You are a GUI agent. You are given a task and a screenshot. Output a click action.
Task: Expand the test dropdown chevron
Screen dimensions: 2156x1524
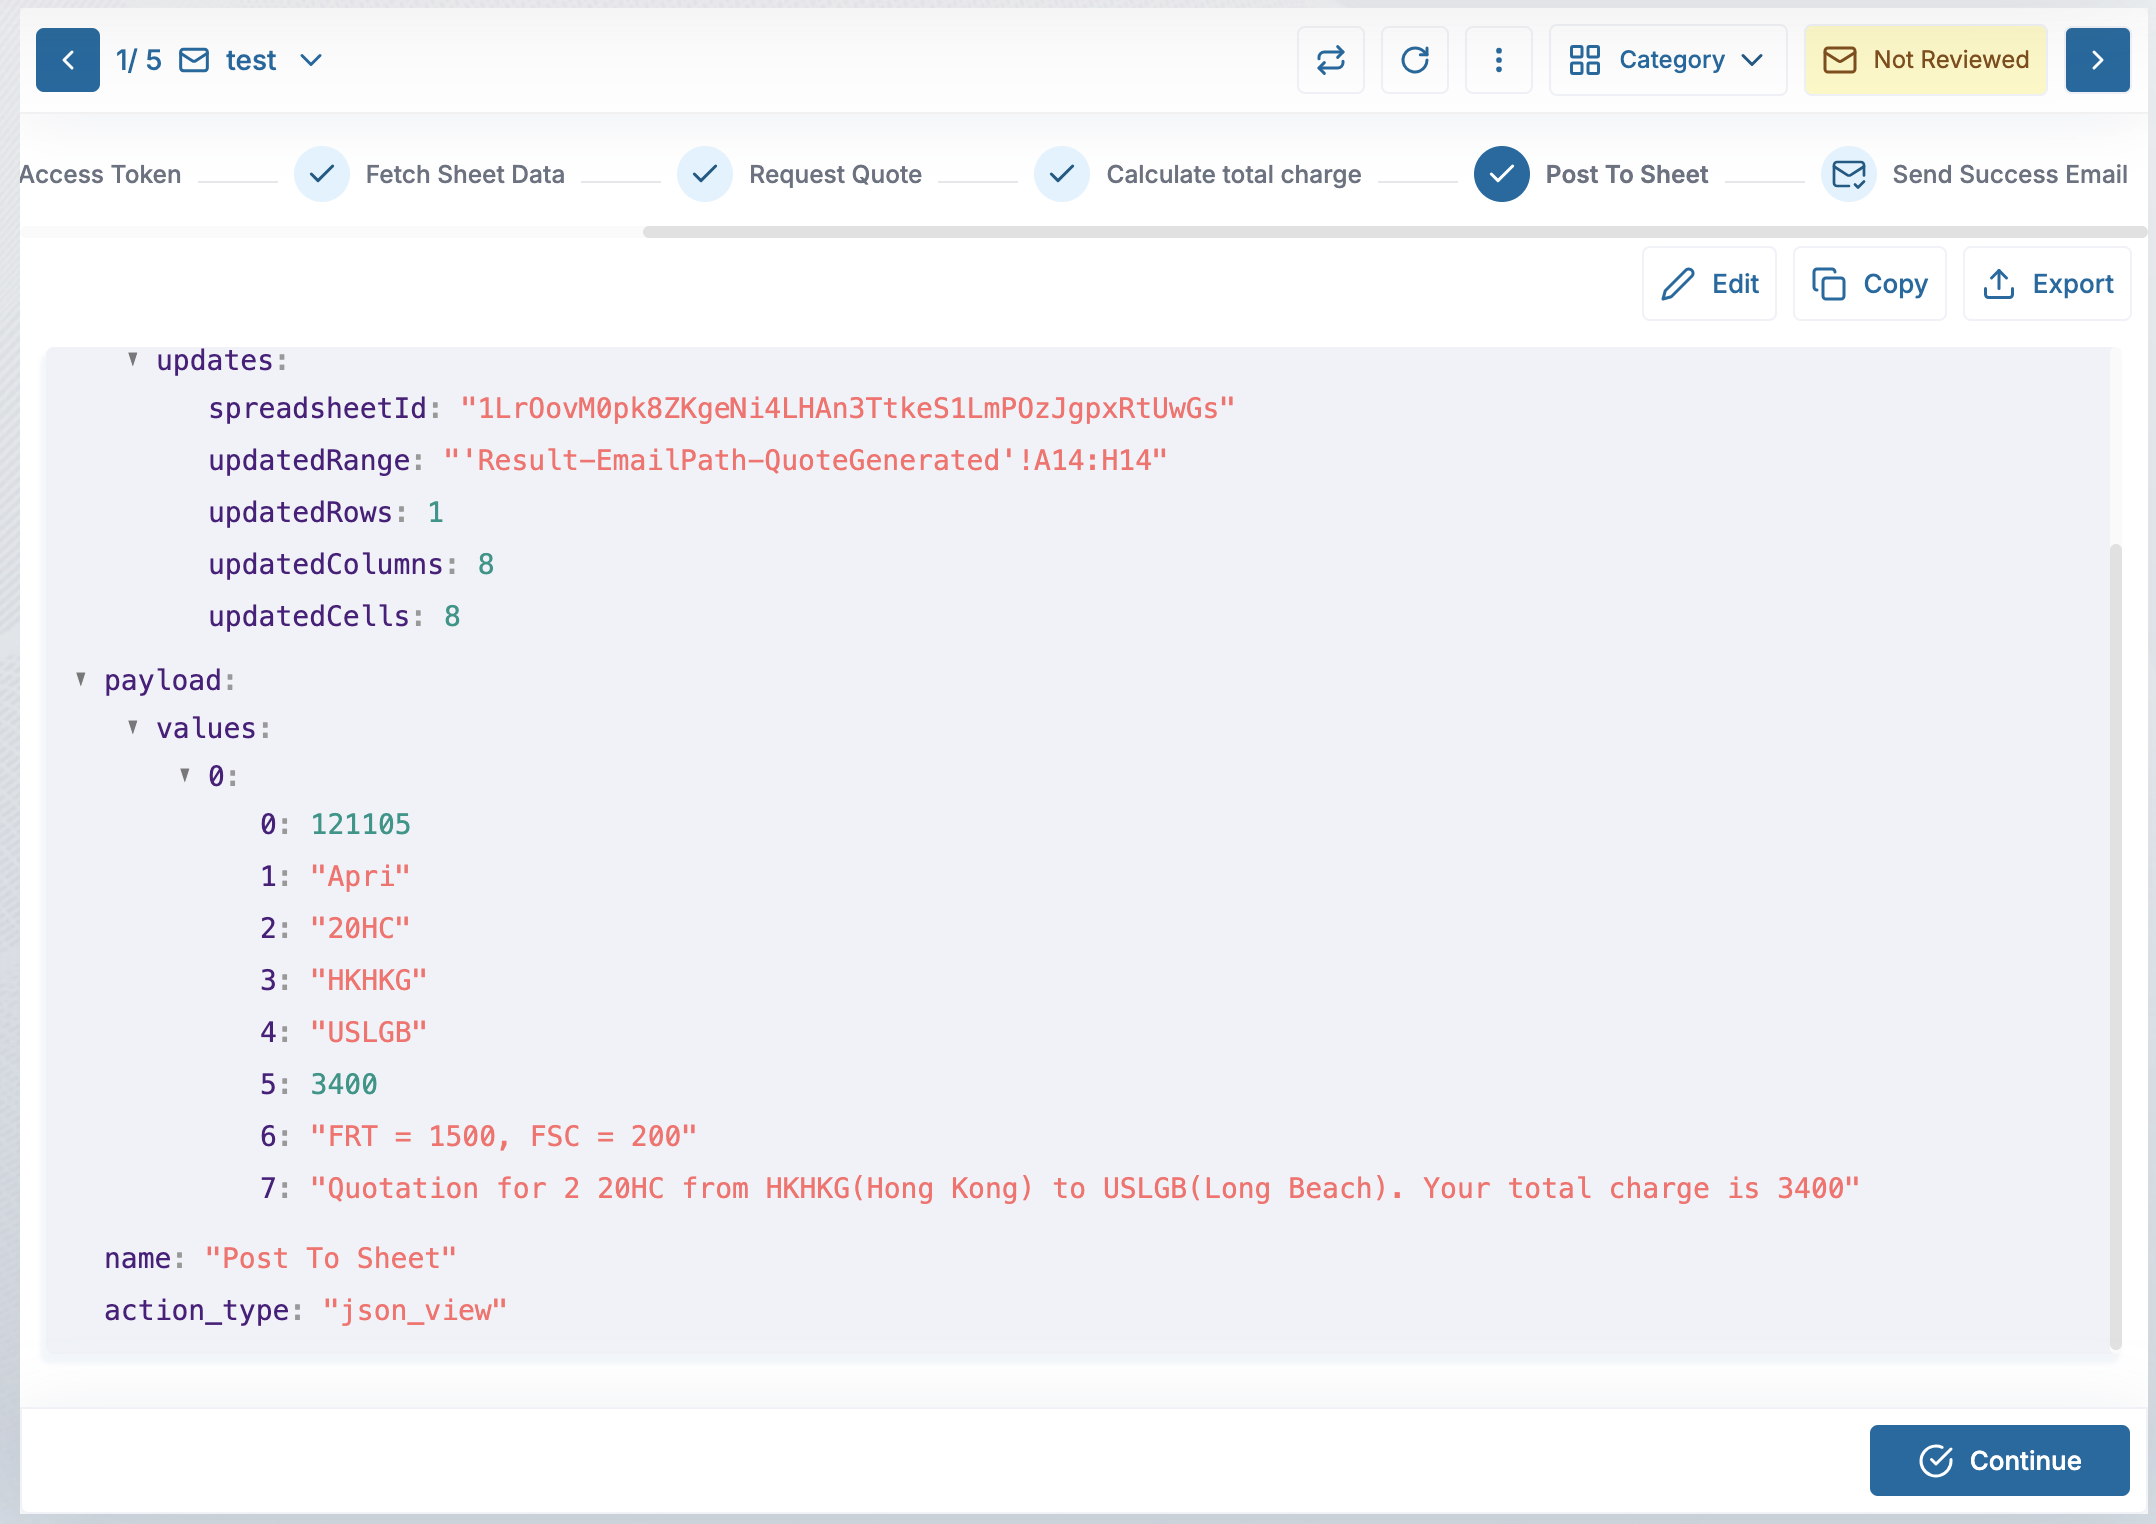(x=311, y=60)
